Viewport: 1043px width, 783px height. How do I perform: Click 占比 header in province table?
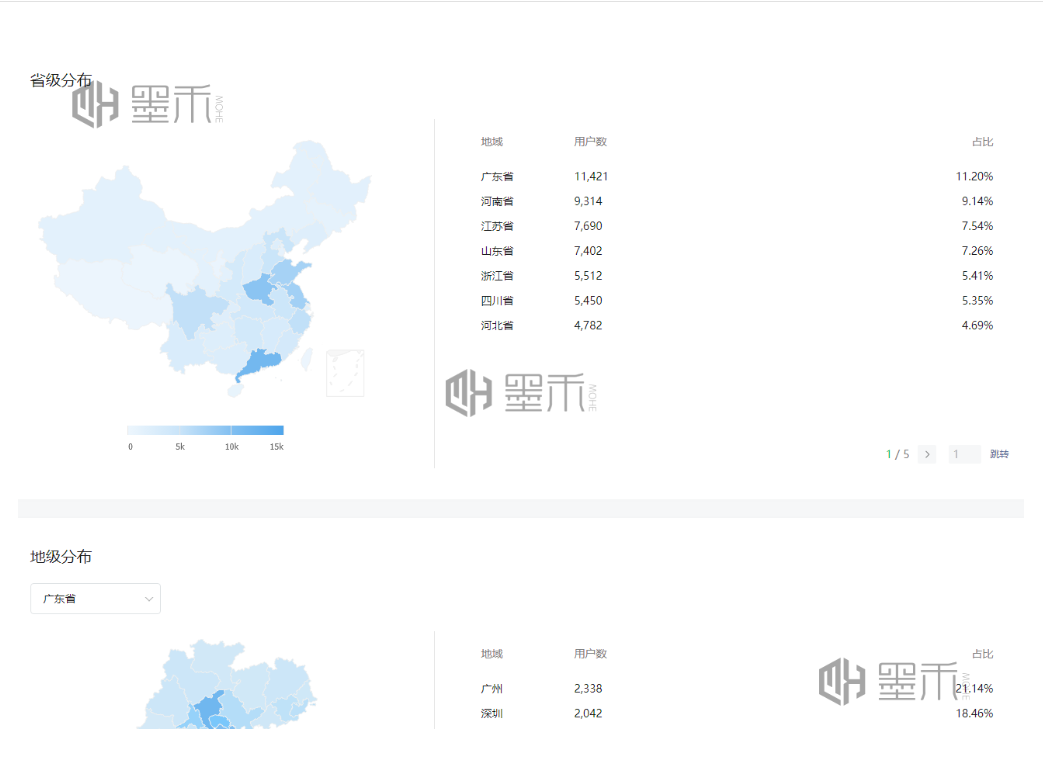[982, 142]
